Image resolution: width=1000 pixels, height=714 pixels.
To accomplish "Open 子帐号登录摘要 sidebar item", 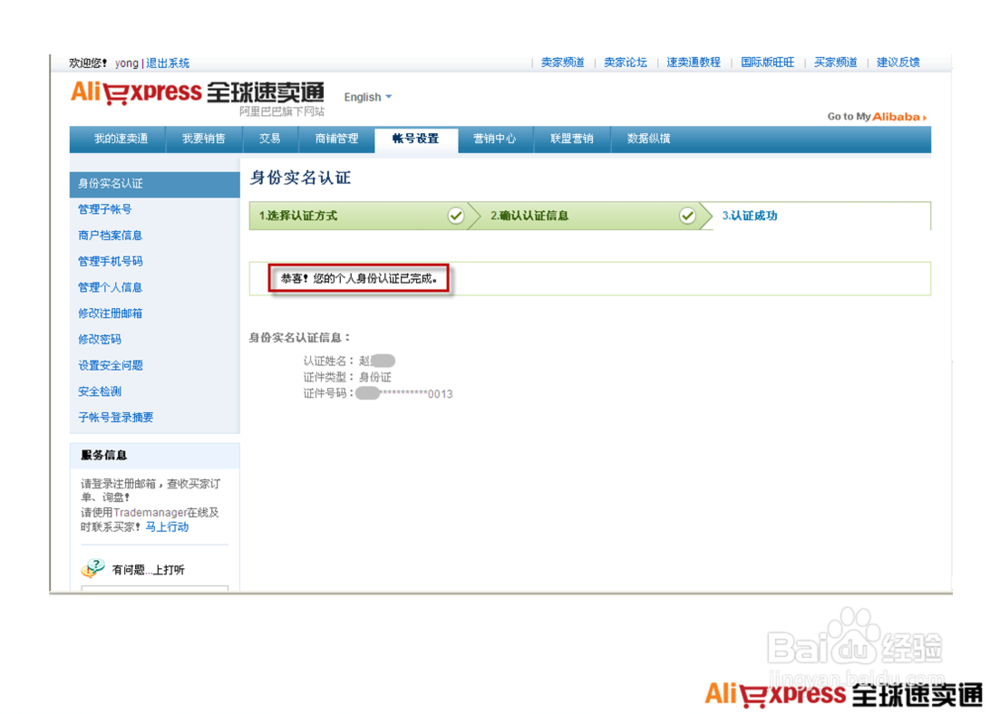I will pyautogui.click(x=115, y=418).
